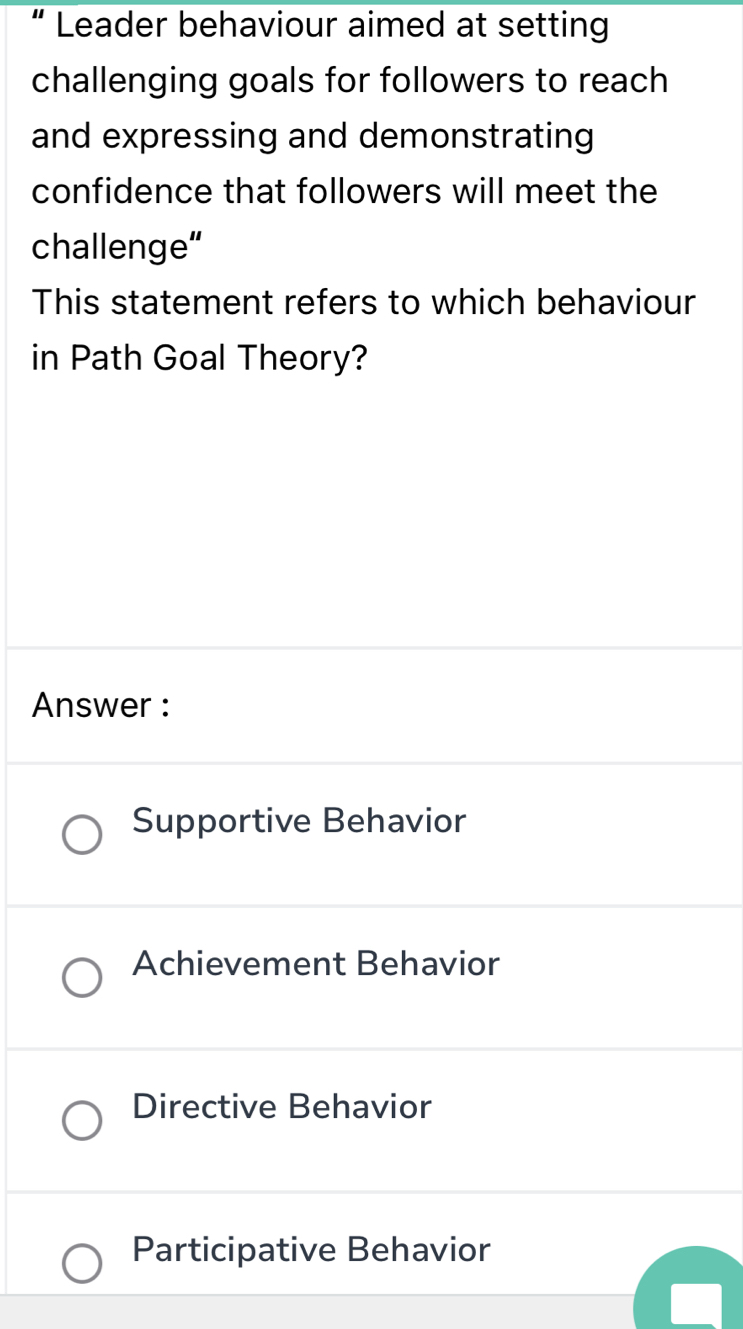Click the "Supportive Behavior" option label
The height and width of the screenshot is (1329, 743).
click(299, 821)
